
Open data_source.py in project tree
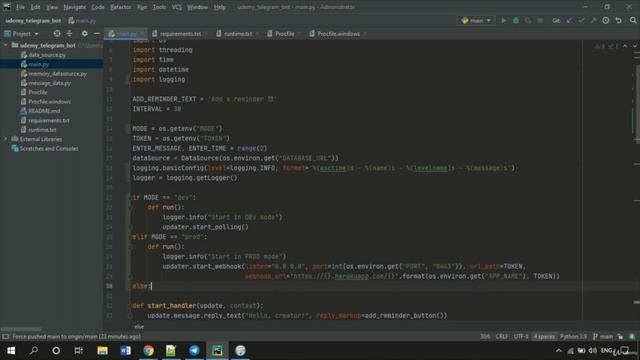(47, 55)
